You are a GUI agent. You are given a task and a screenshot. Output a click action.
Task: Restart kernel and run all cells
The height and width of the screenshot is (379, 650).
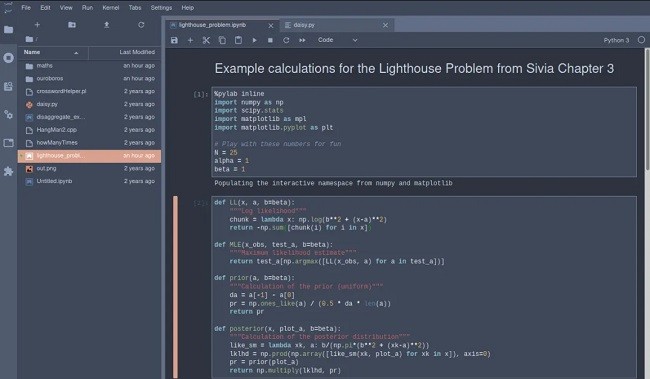pyautogui.click(x=302, y=40)
